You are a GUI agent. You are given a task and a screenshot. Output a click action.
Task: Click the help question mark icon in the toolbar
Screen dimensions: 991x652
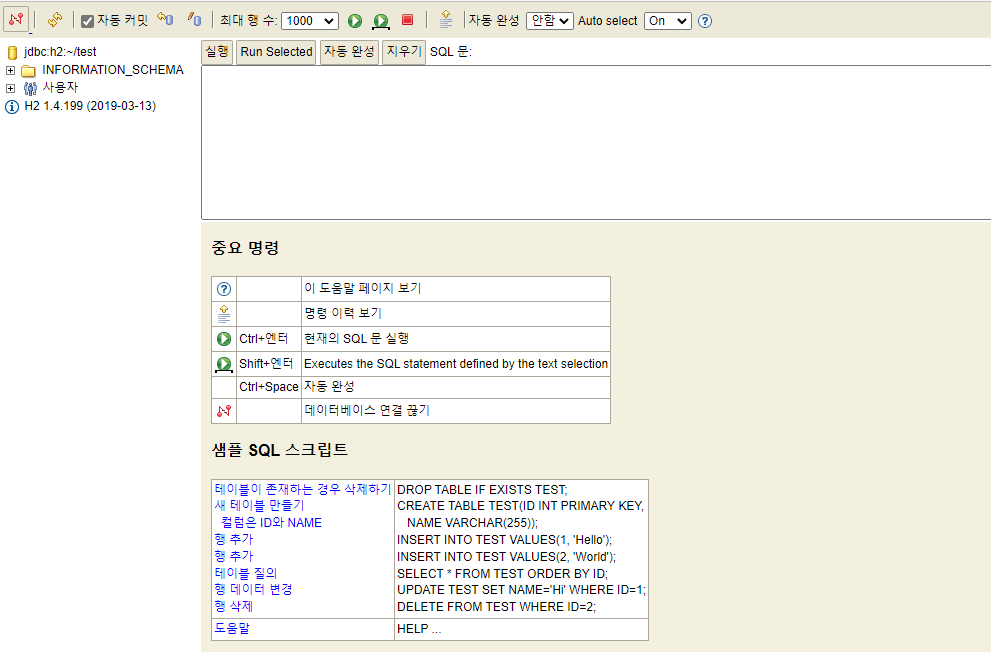tap(705, 21)
